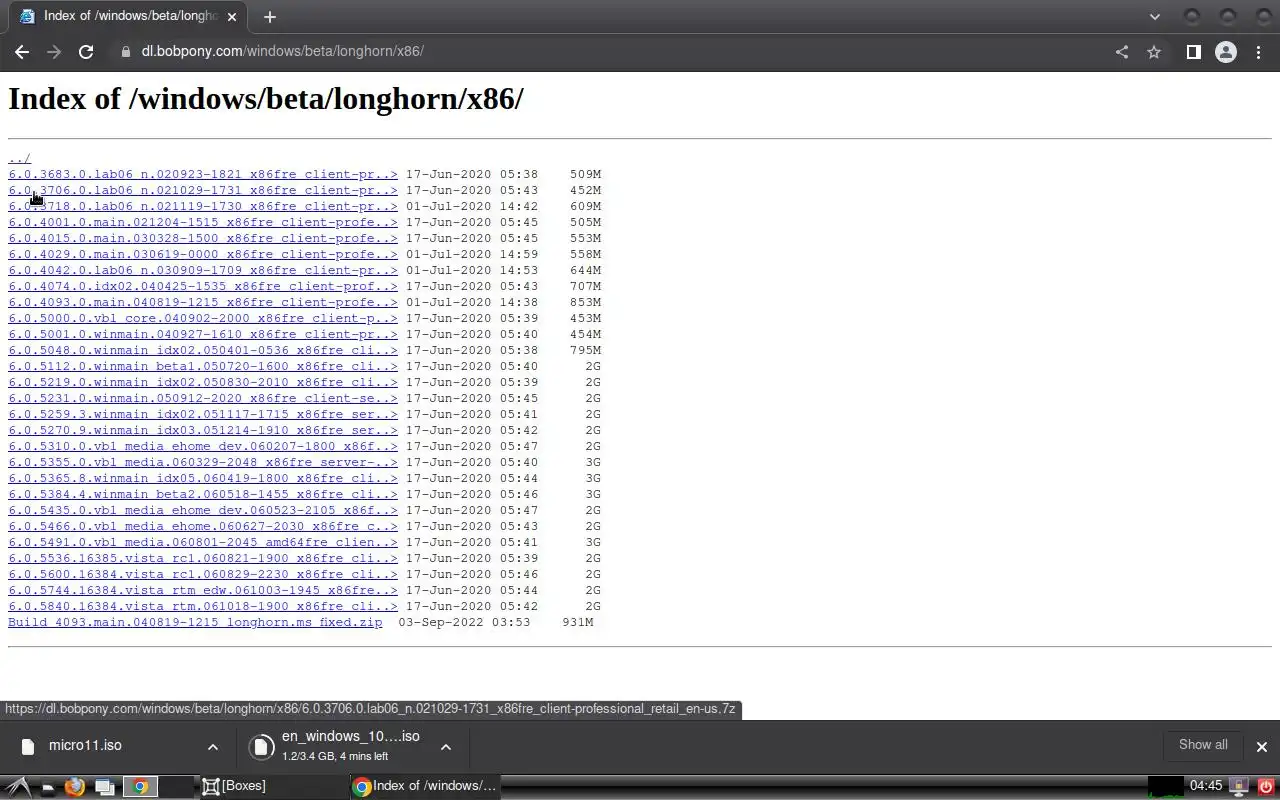Image resolution: width=1280 pixels, height=800 pixels.
Task: Launch Firefox from the taskbar
Action: pos(75,787)
